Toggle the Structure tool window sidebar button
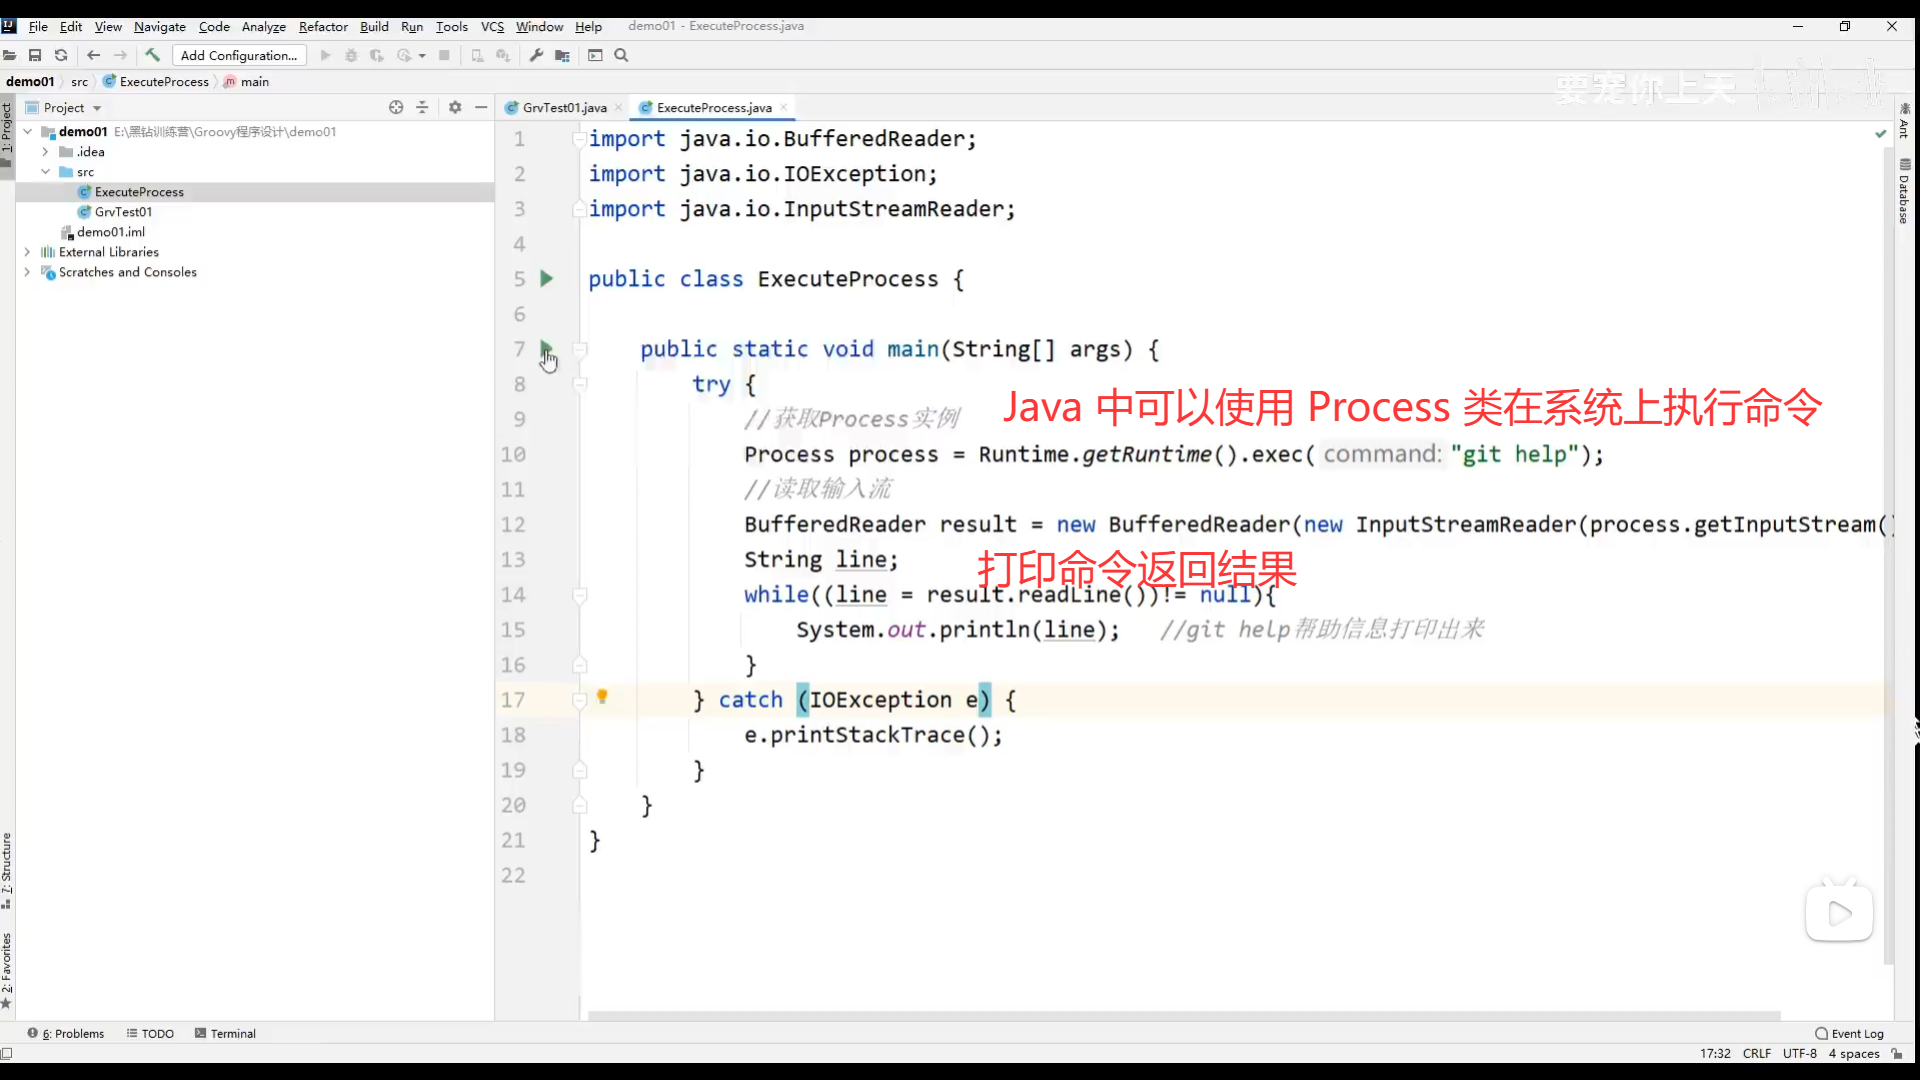Viewport: 1920px width, 1080px height. (x=7, y=870)
